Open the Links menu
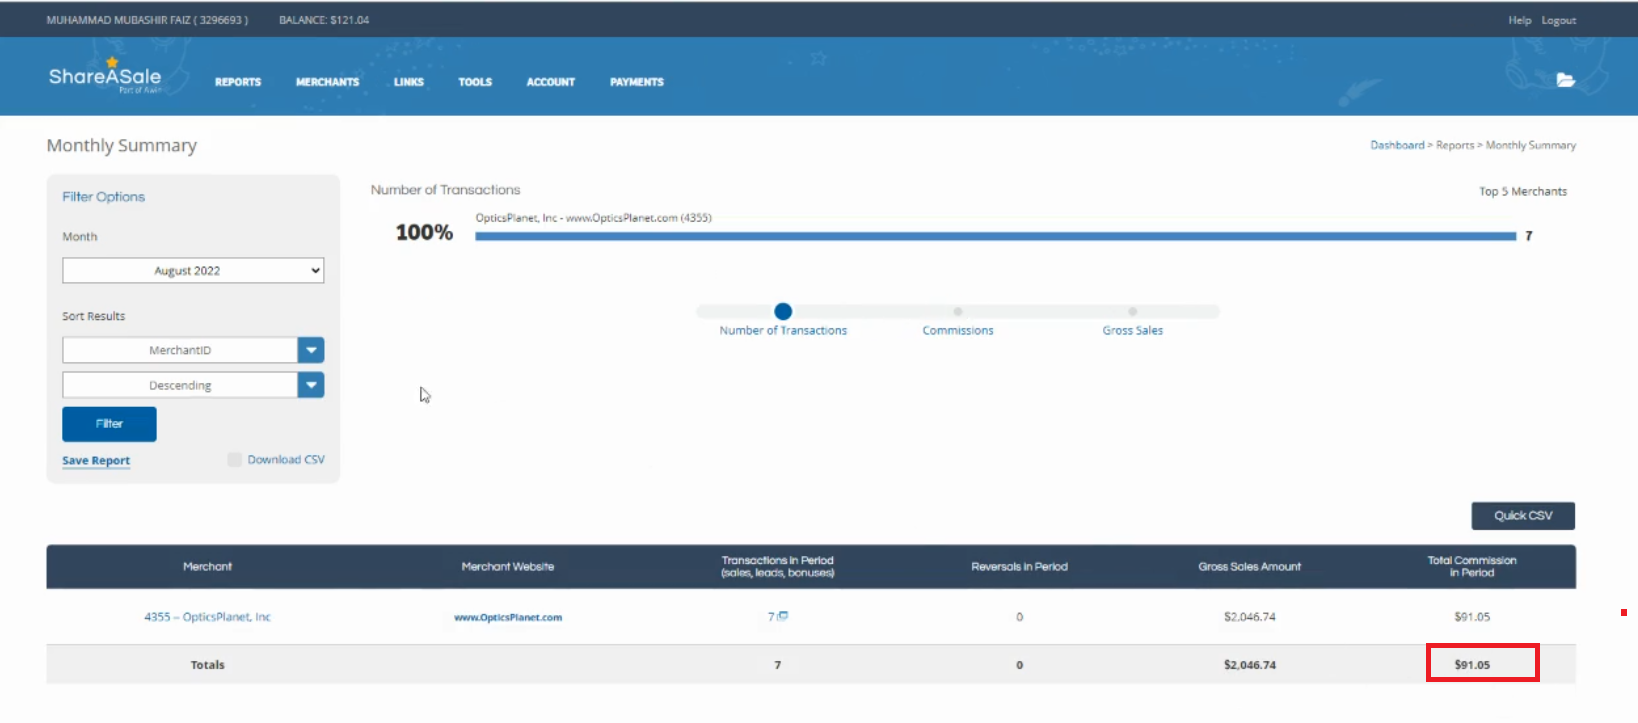Image resolution: width=1638 pixels, height=723 pixels. click(x=409, y=82)
